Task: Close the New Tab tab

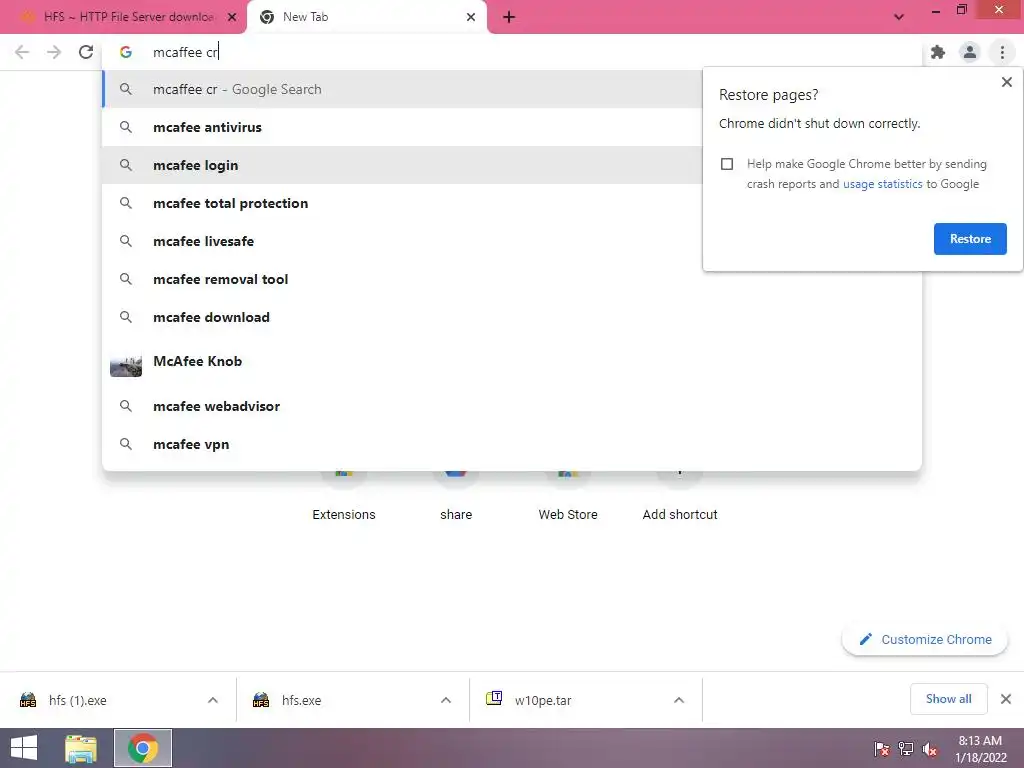Action: pyautogui.click(x=471, y=18)
